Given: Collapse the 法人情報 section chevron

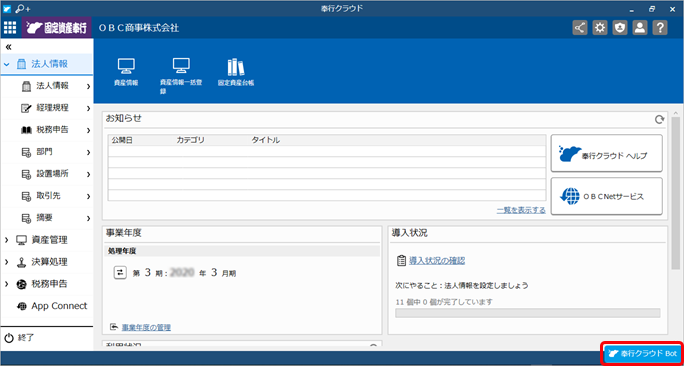Looking at the screenshot, I should click(x=7, y=65).
